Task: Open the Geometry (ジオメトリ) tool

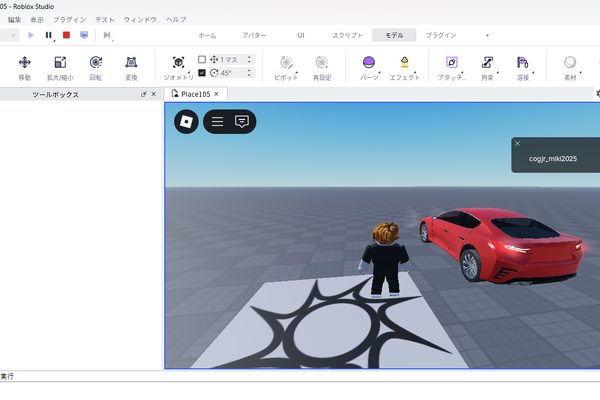Action: (x=178, y=67)
